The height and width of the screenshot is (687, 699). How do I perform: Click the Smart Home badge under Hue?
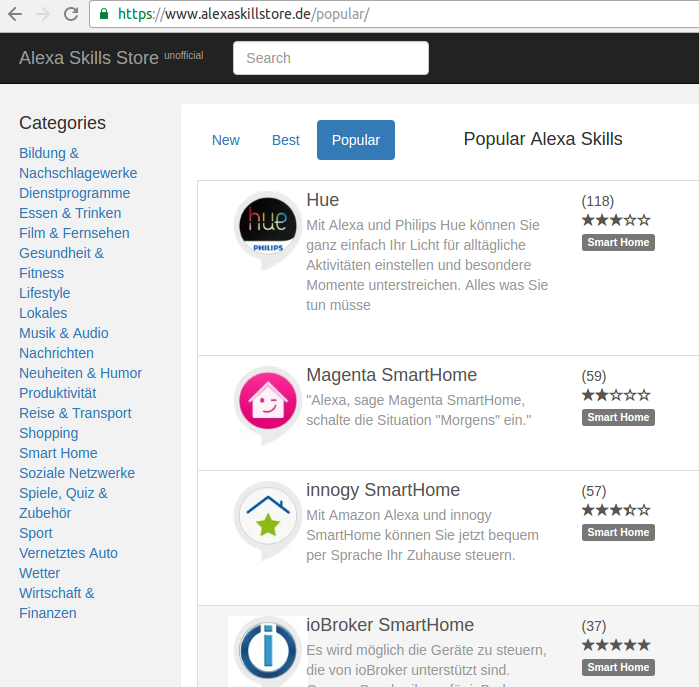(618, 243)
